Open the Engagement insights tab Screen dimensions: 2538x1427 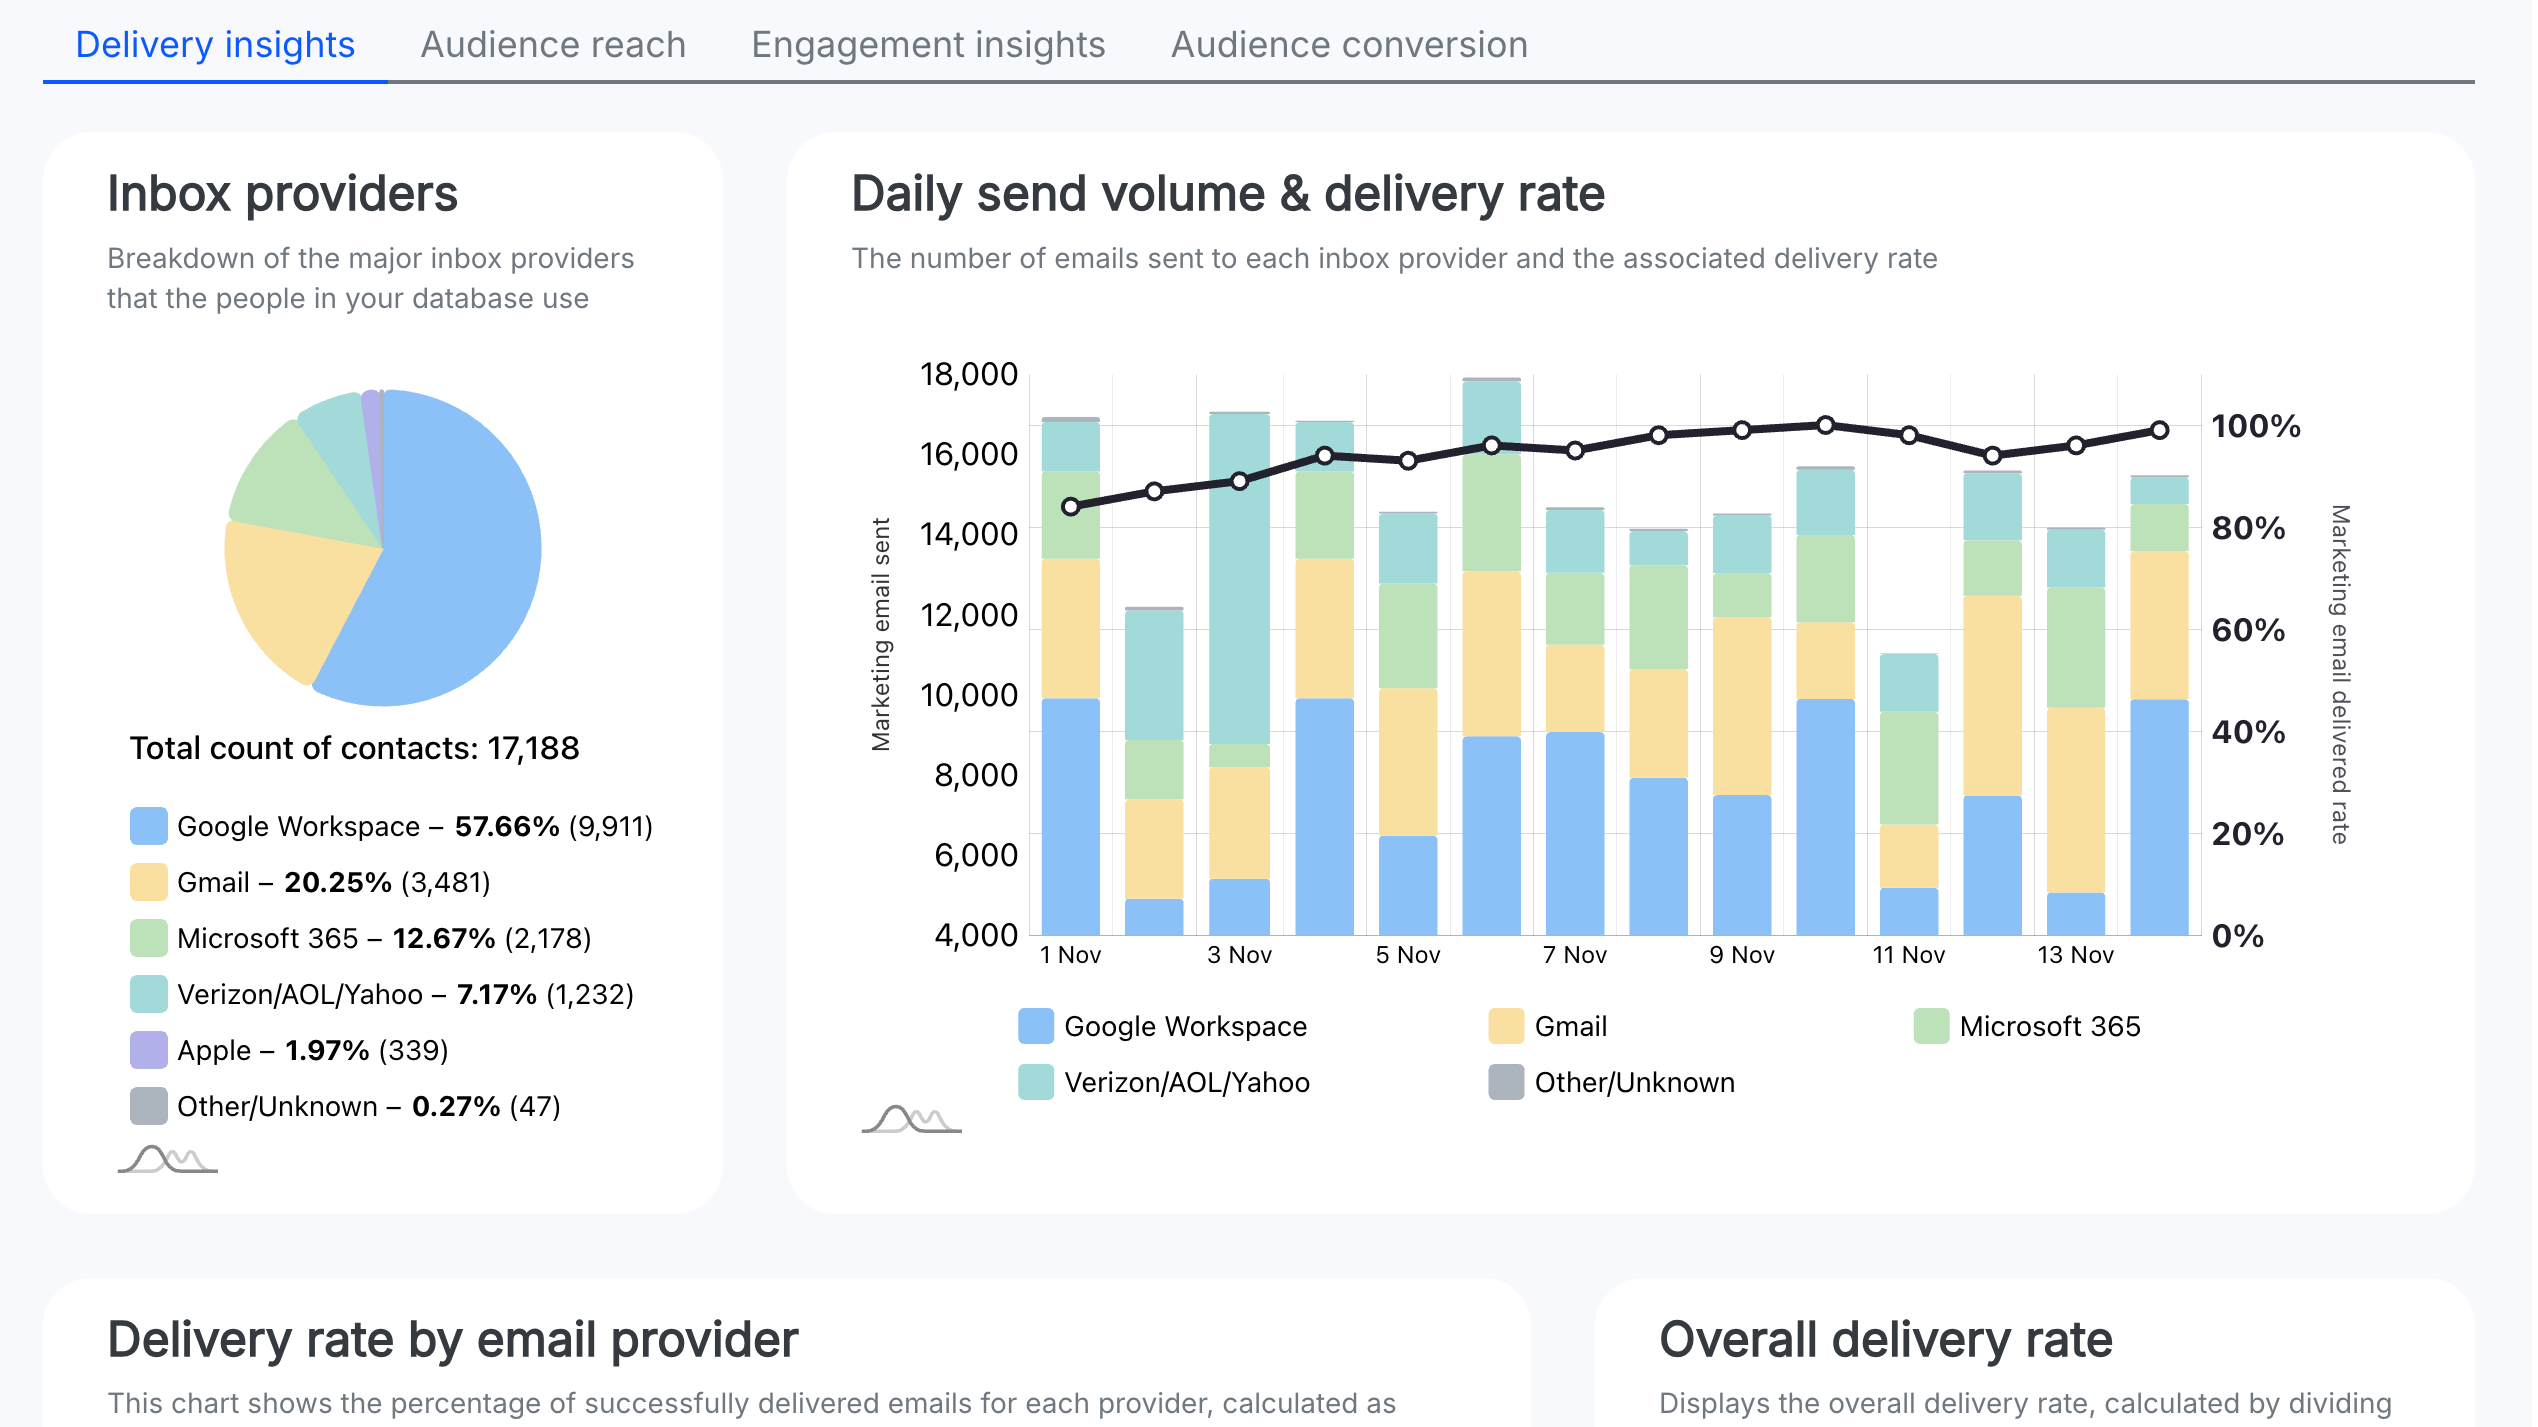coord(927,45)
